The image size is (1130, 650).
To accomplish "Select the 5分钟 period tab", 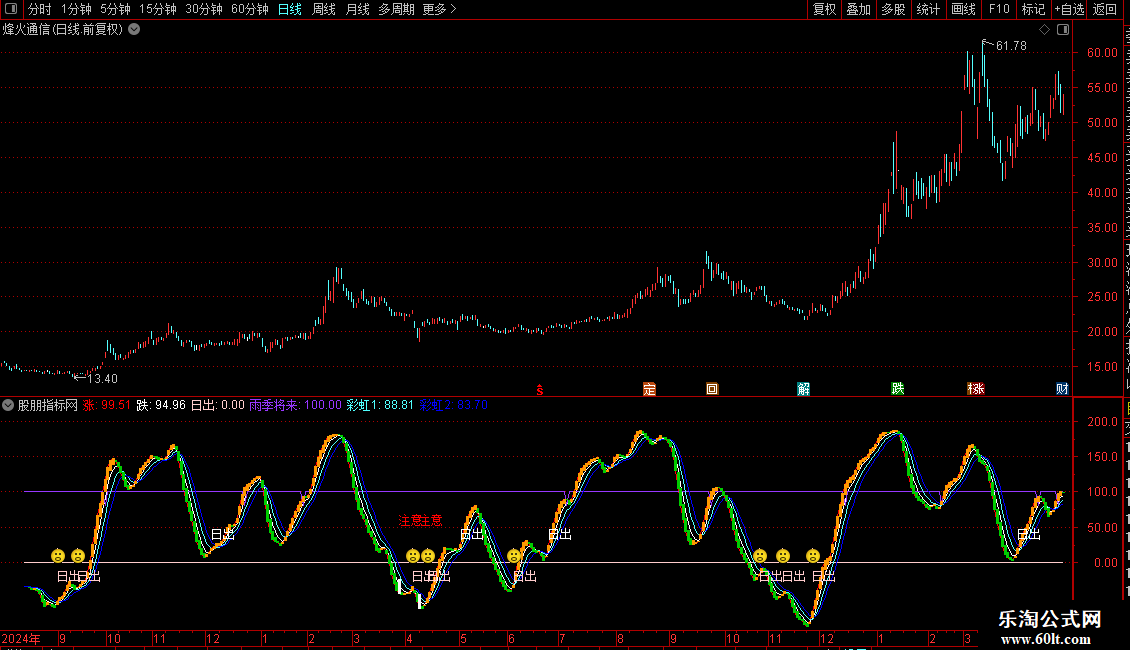I will [115, 9].
